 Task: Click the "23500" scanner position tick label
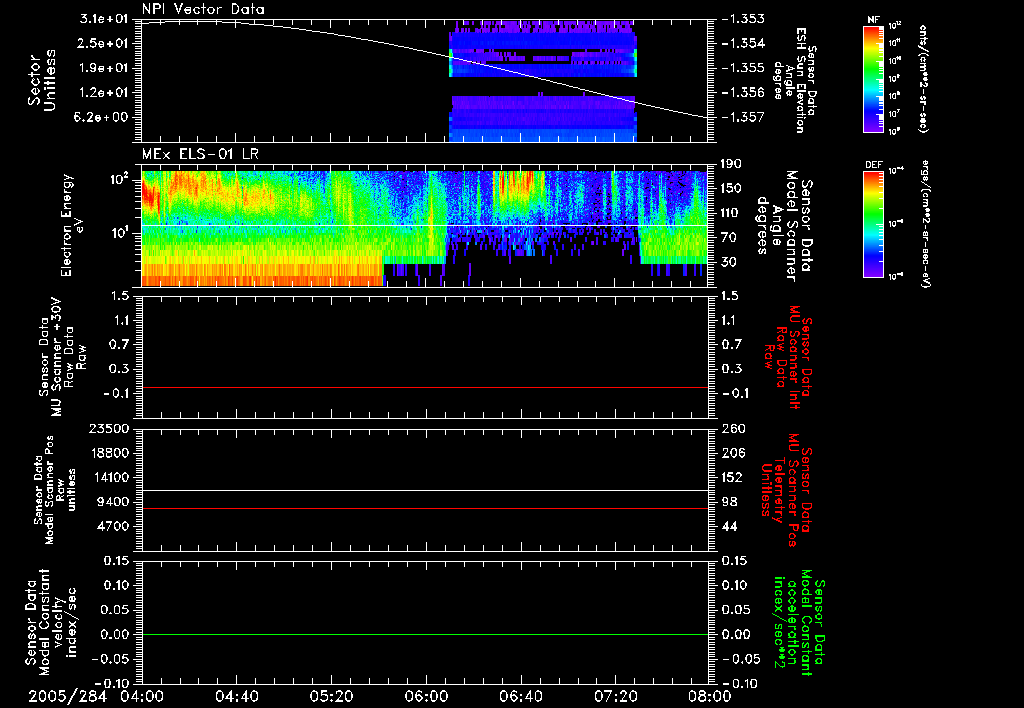tap(108, 429)
